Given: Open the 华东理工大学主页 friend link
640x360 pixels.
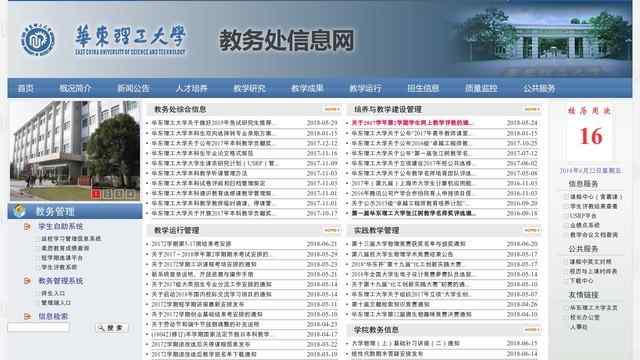Looking at the screenshot, I should 594,308.
